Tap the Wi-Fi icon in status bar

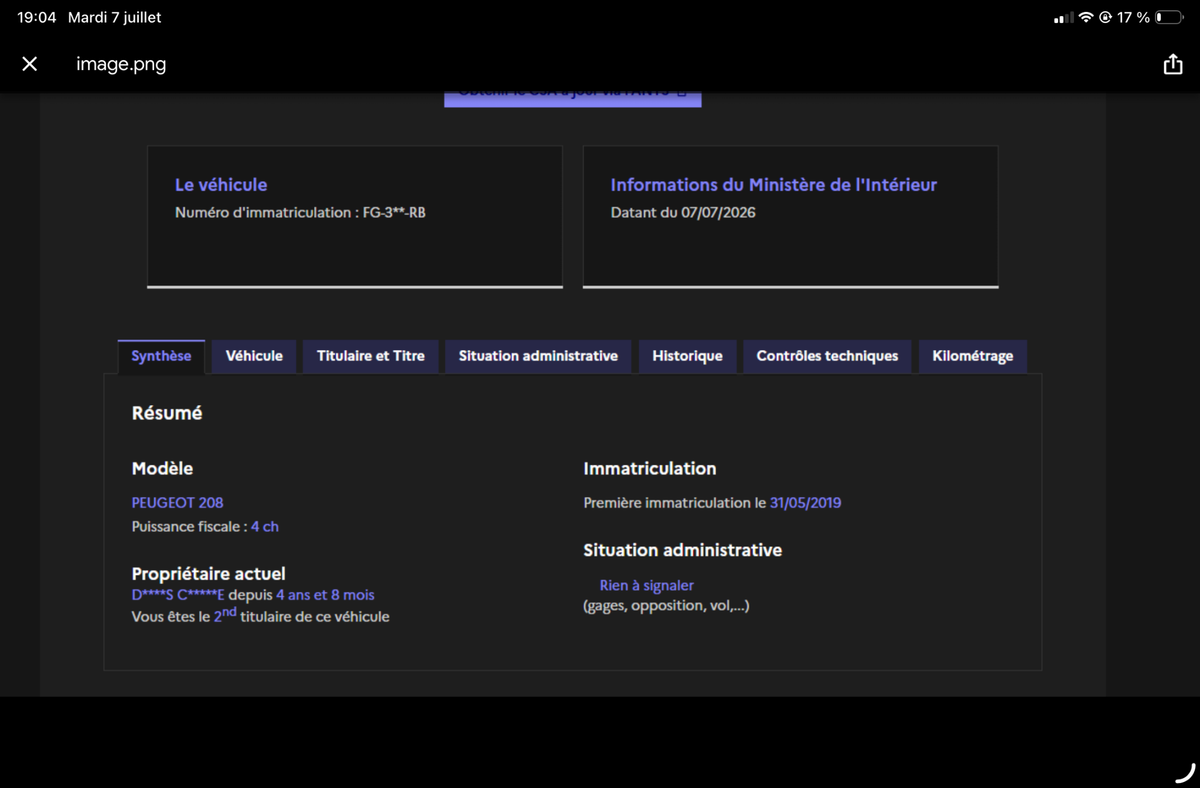click(x=1086, y=18)
